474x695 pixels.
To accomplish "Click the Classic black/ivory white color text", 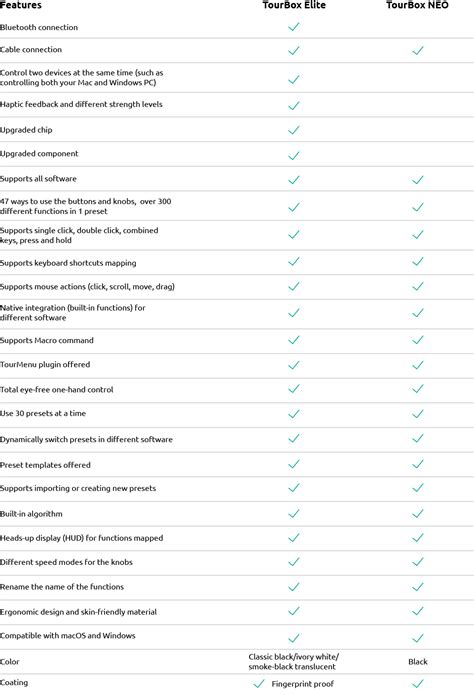I will [293, 657].
